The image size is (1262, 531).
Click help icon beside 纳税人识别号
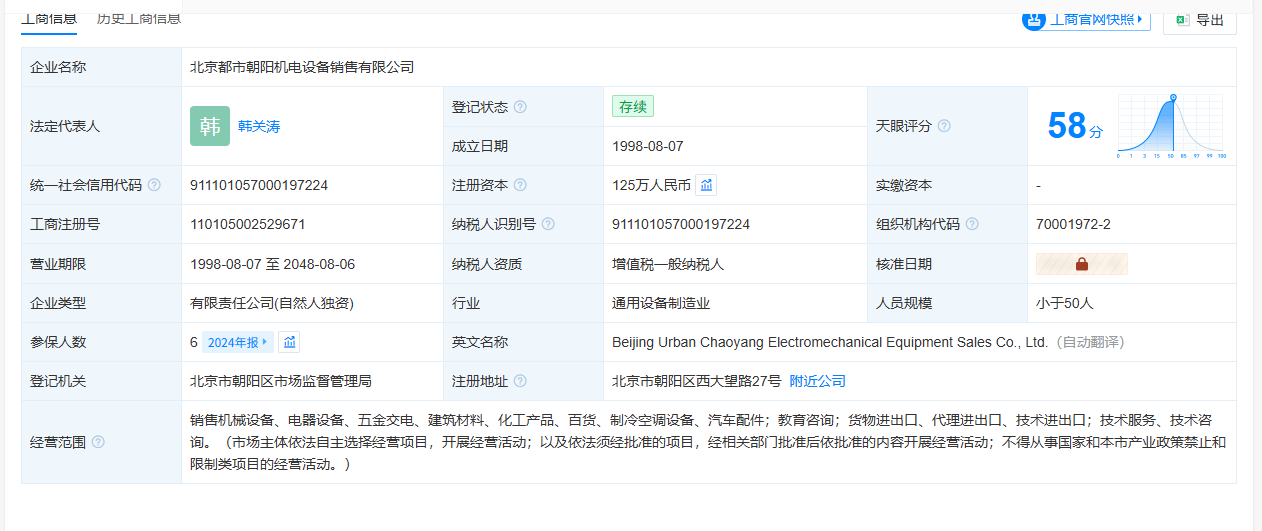(548, 224)
